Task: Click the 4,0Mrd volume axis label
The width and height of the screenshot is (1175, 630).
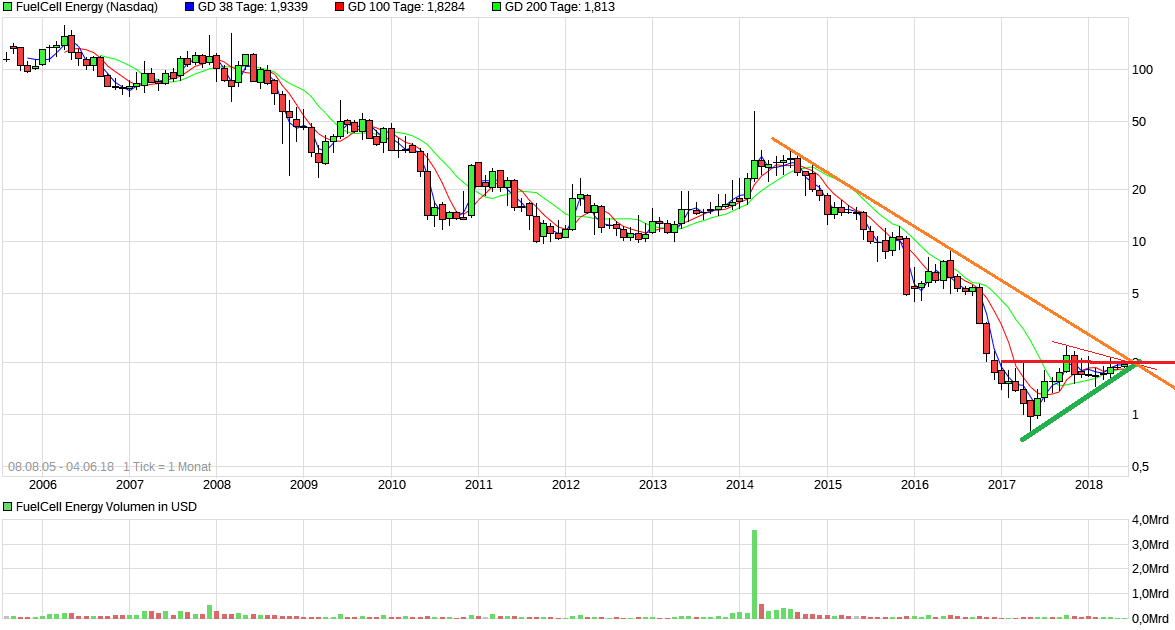Action: (x=1152, y=521)
